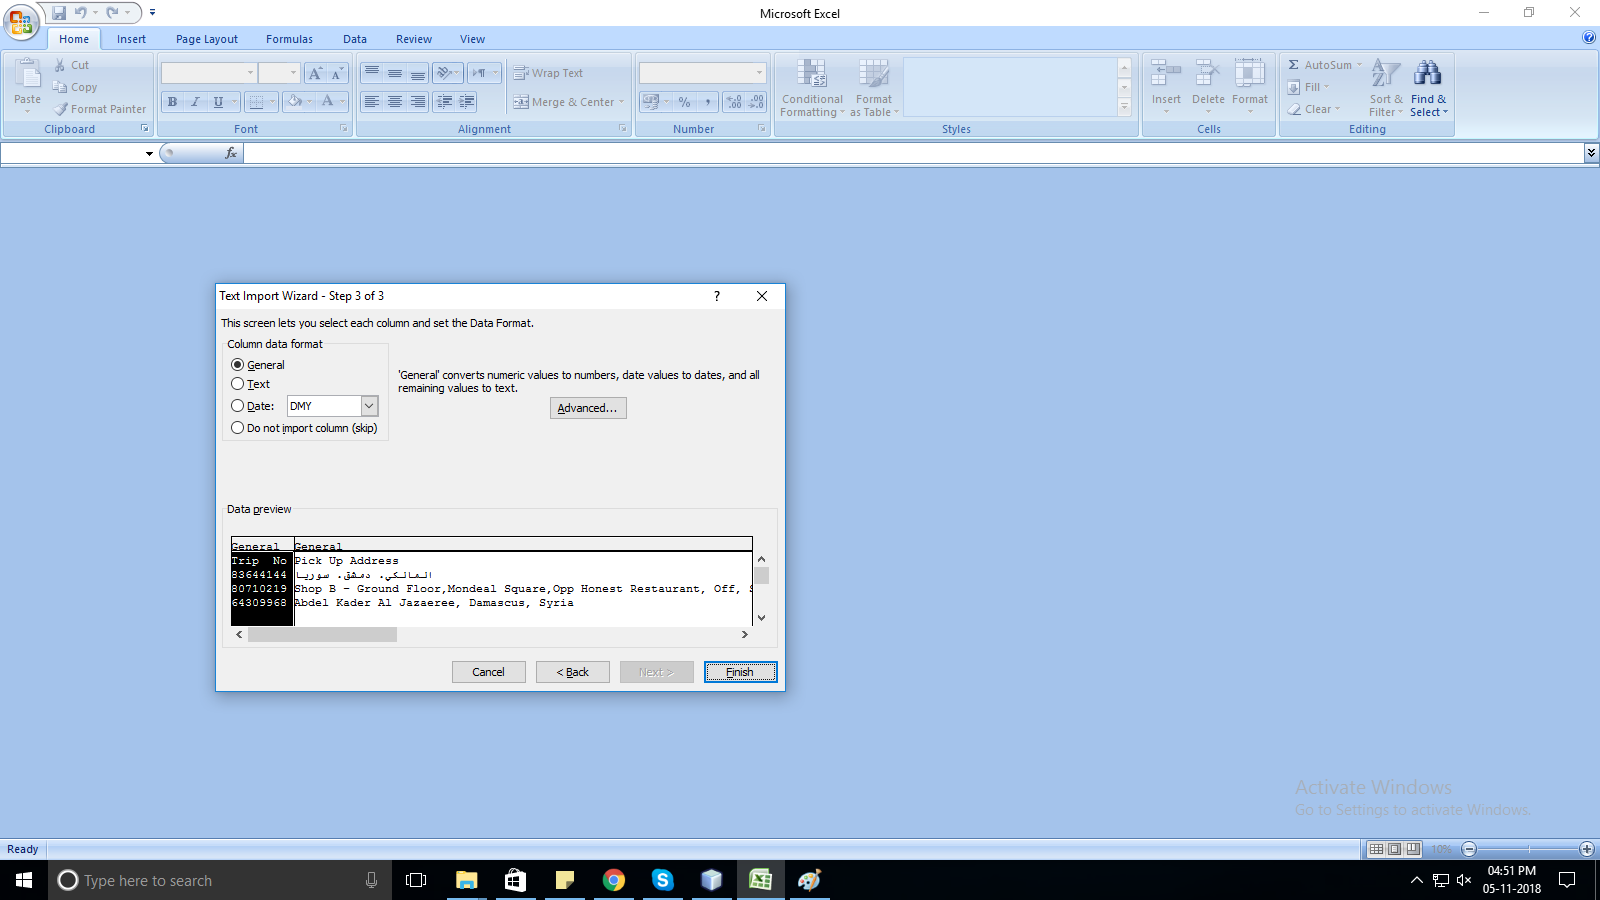Click the Back button in wizard

(573, 672)
